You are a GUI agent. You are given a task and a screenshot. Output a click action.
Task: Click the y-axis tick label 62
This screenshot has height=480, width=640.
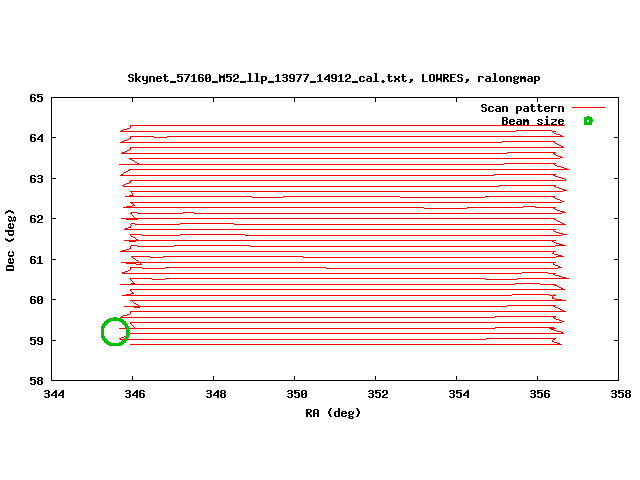36,219
